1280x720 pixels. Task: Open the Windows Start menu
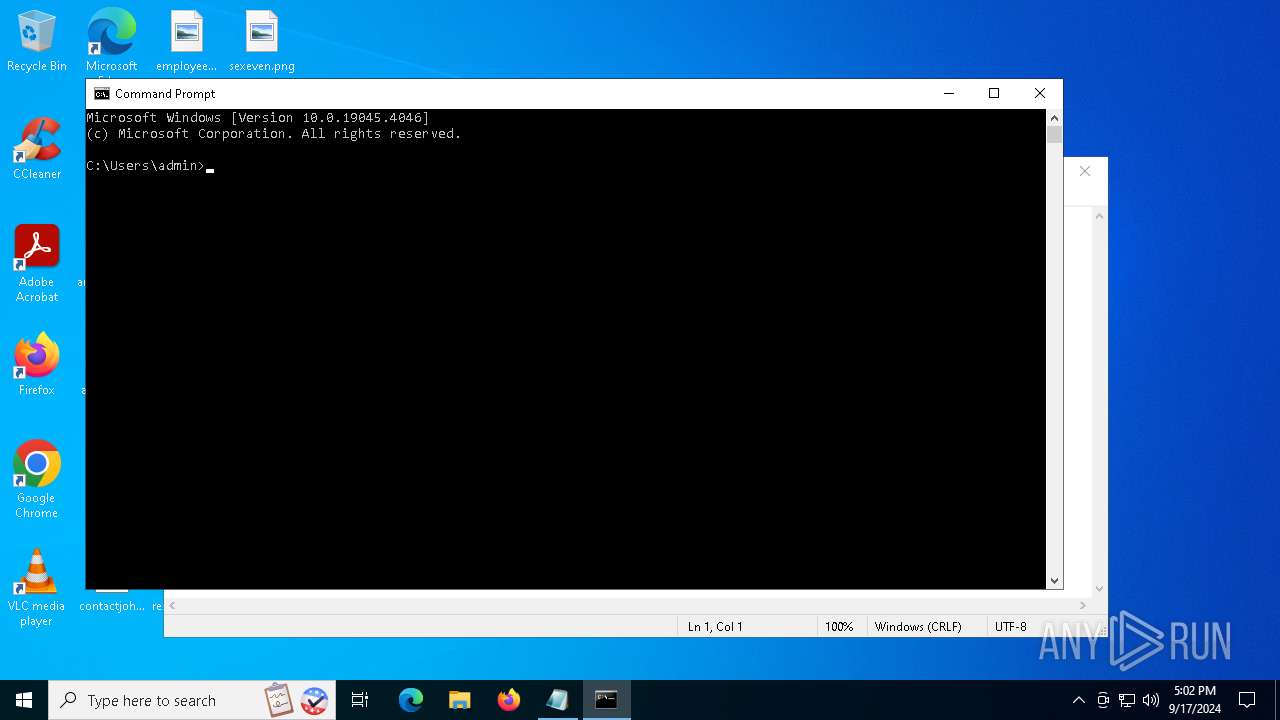click(x=24, y=700)
